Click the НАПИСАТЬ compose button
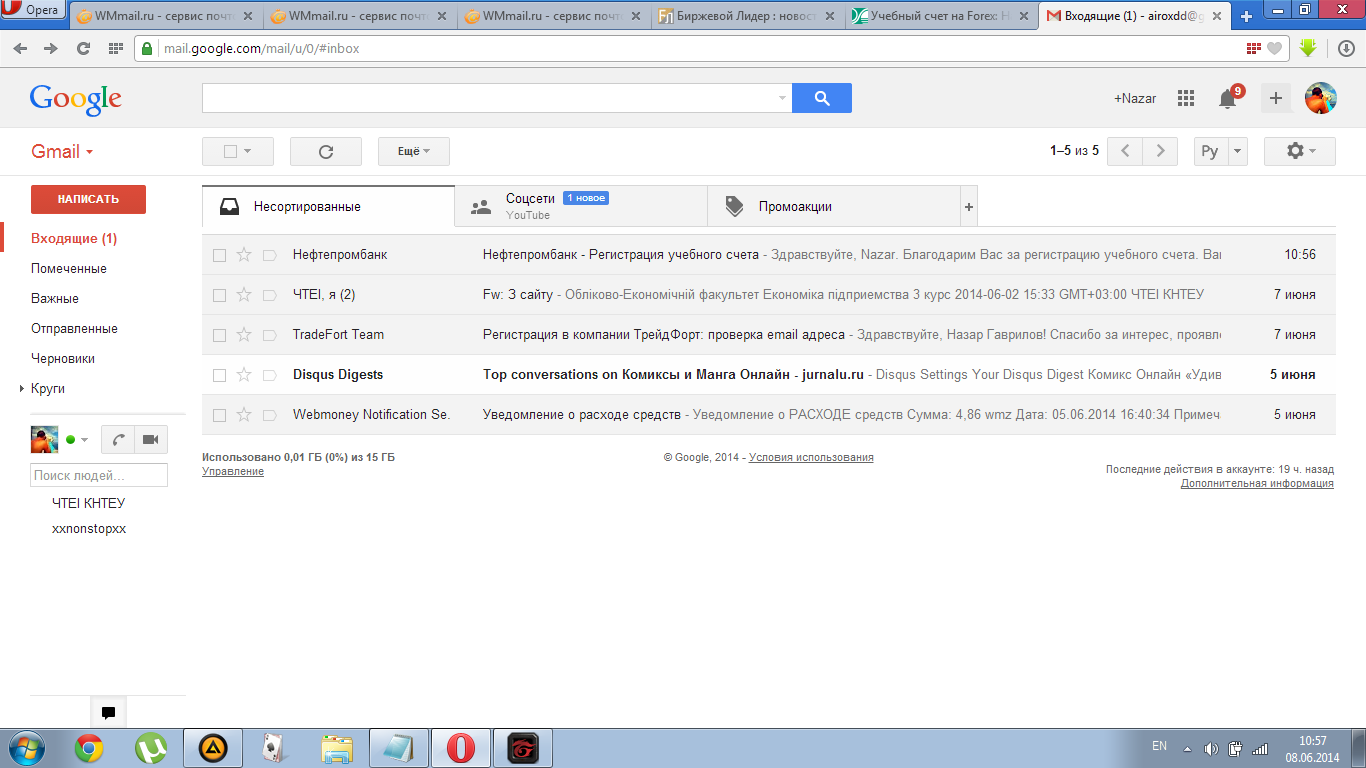1366x768 pixels. click(88, 199)
